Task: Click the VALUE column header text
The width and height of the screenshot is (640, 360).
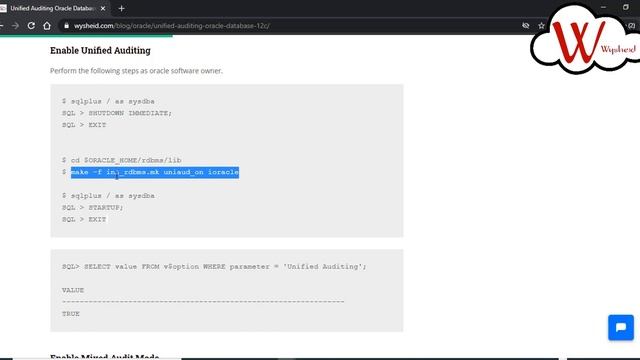Action: click(x=73, y=290)
